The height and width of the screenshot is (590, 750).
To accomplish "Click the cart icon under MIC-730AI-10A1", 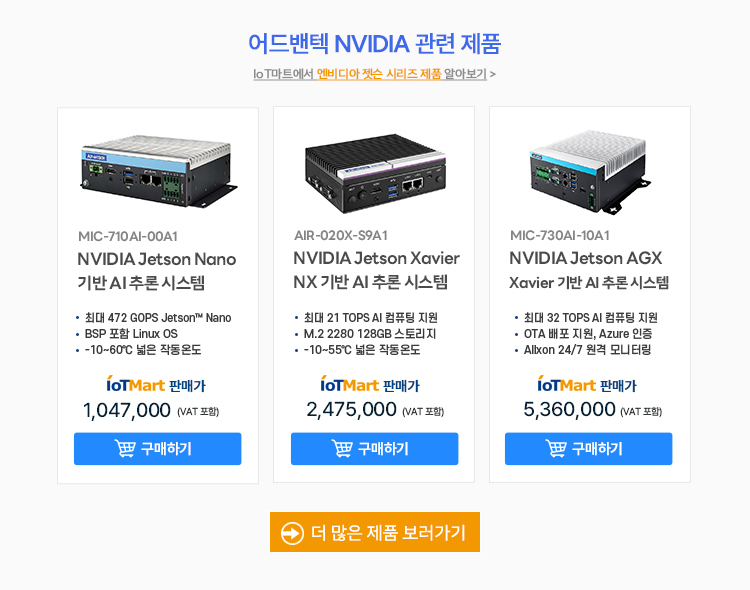I will pyautogui.click(x=556, y=448).
